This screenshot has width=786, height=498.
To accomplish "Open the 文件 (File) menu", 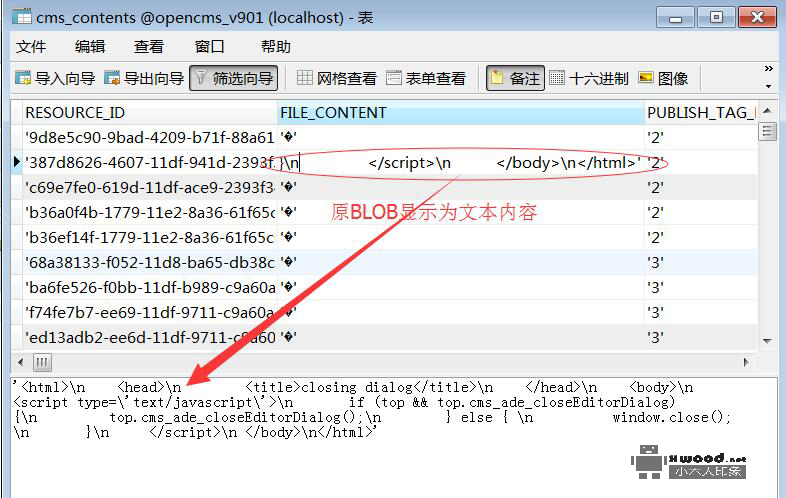I will click(31, 47).
